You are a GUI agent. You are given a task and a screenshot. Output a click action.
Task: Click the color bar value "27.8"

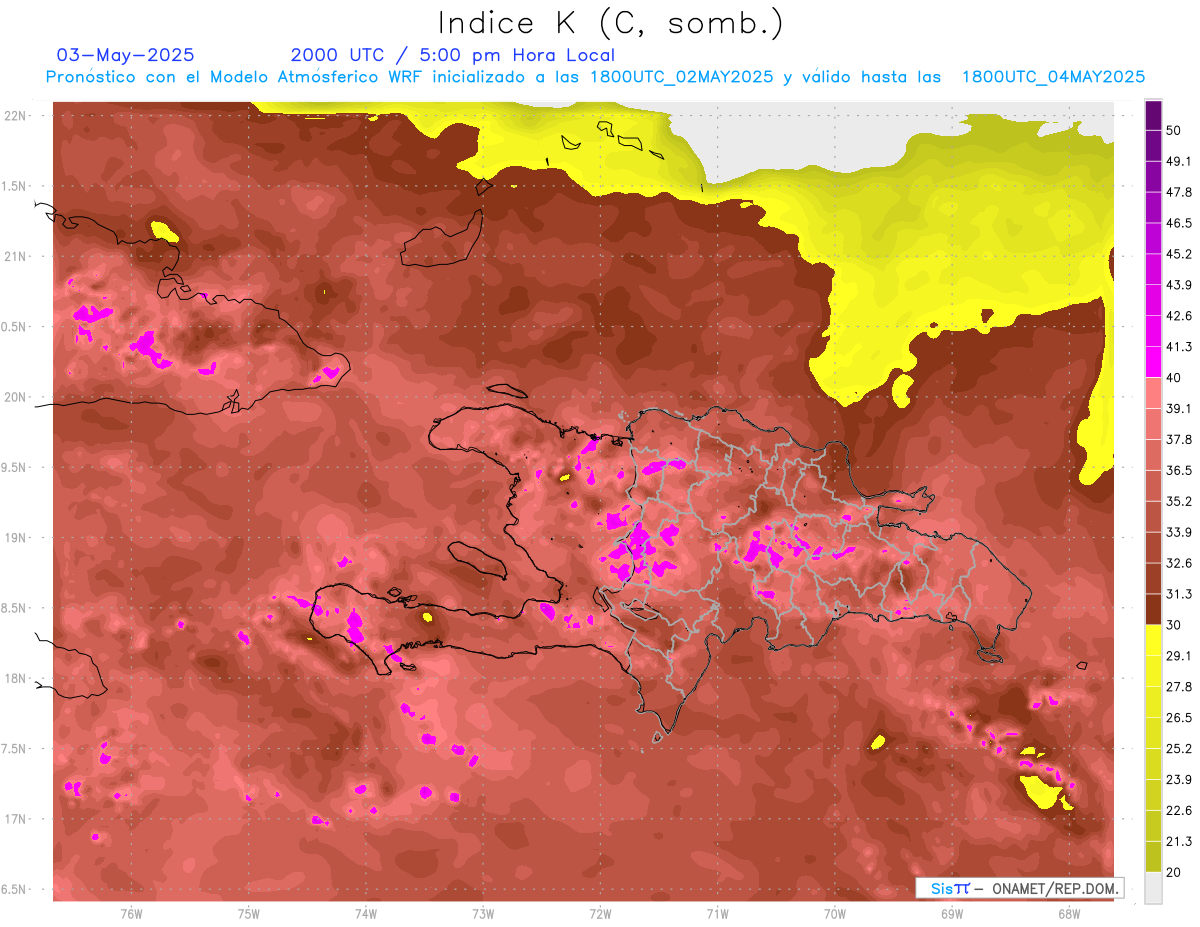[x=1181, y=687]
